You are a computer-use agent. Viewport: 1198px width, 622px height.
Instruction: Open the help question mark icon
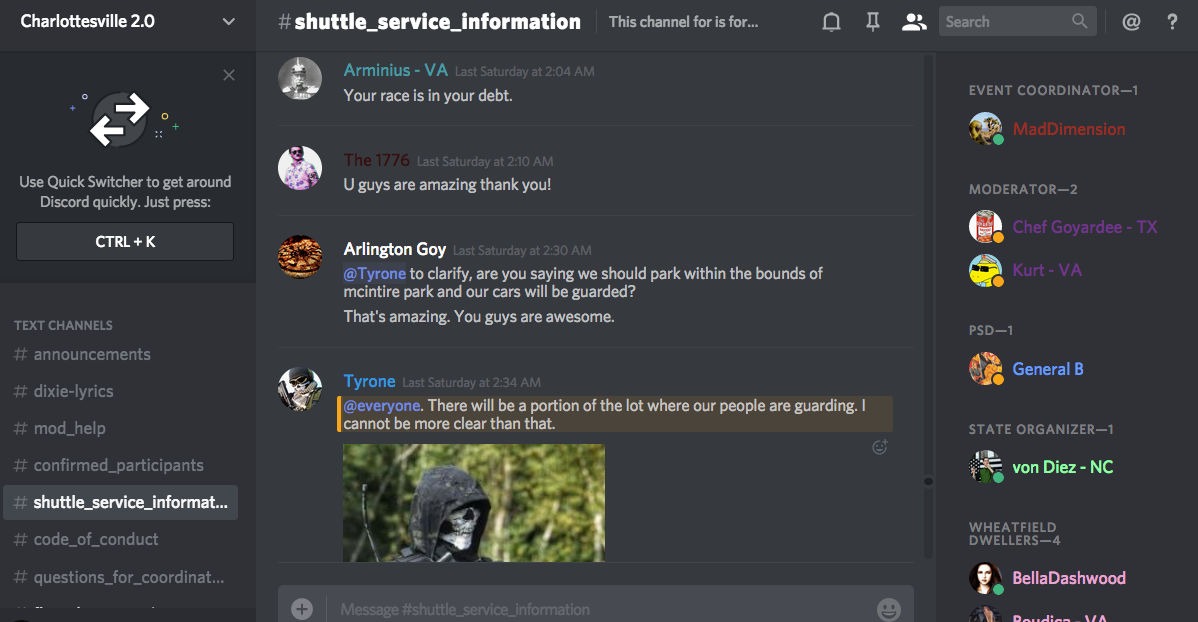point(1173,22)
